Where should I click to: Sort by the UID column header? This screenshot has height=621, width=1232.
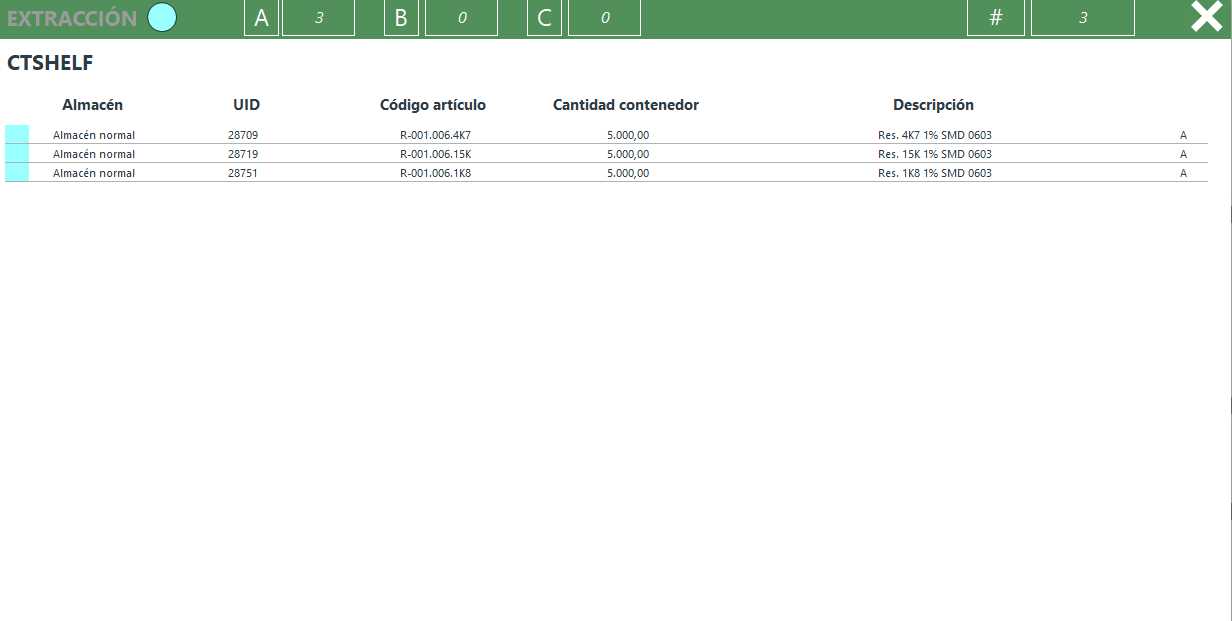246,105
